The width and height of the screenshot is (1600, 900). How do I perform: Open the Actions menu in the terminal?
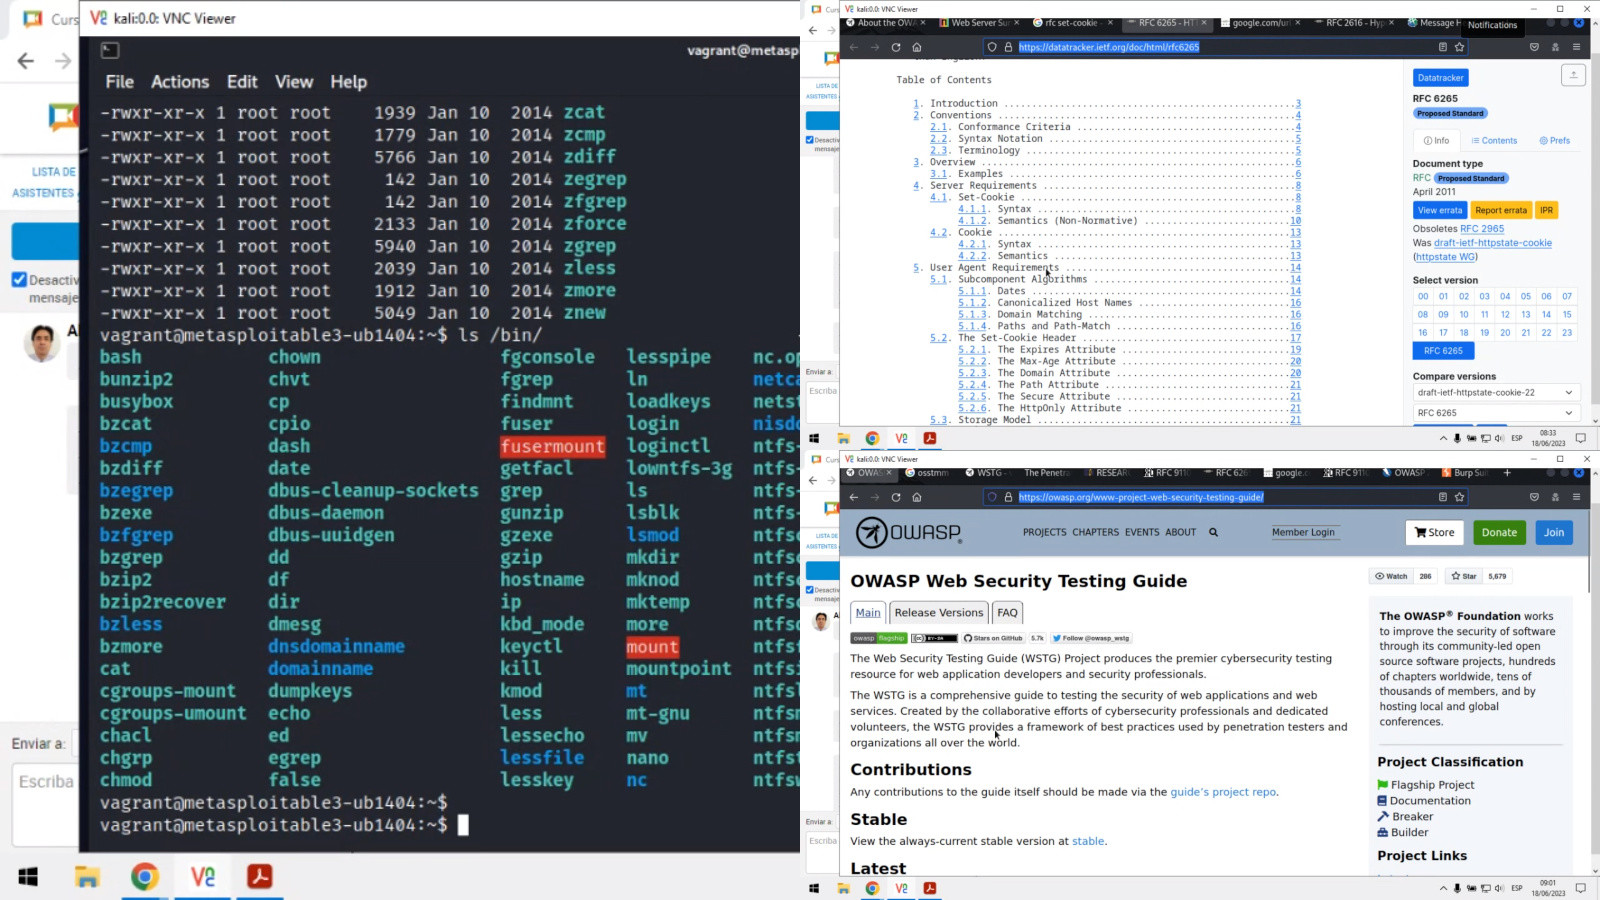180,82
